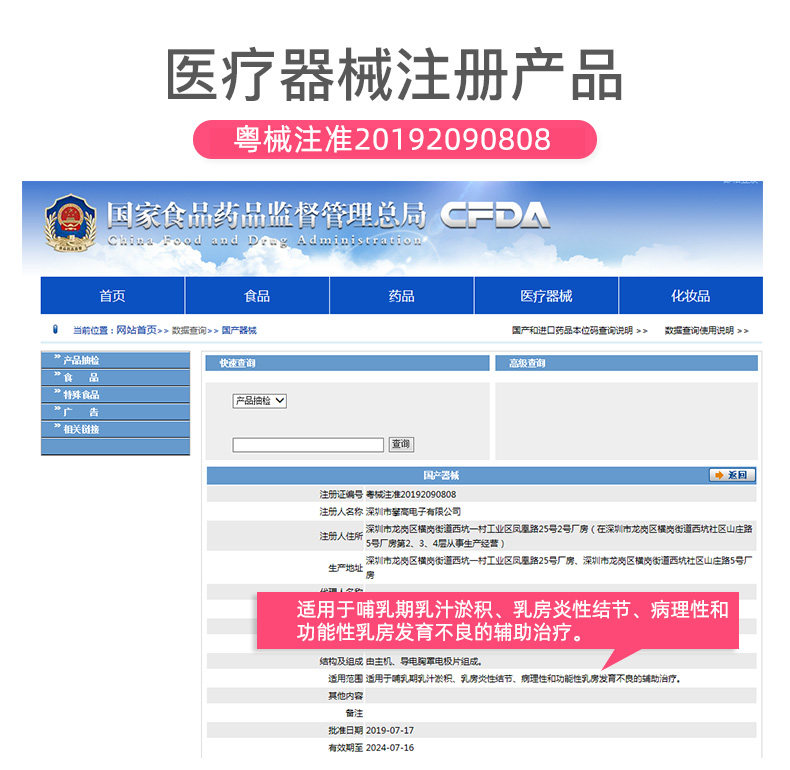Screen dimensions: 790x770
Task: Click the pink 粤械注准20192090808 banner
Action: tap(395, 140)
